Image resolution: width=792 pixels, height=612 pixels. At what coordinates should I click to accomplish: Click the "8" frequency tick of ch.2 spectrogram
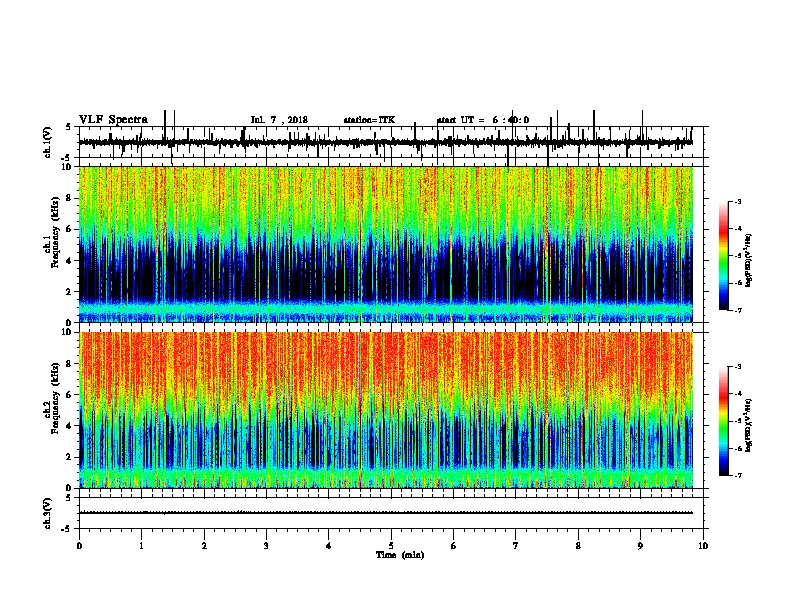coord(69,364)
